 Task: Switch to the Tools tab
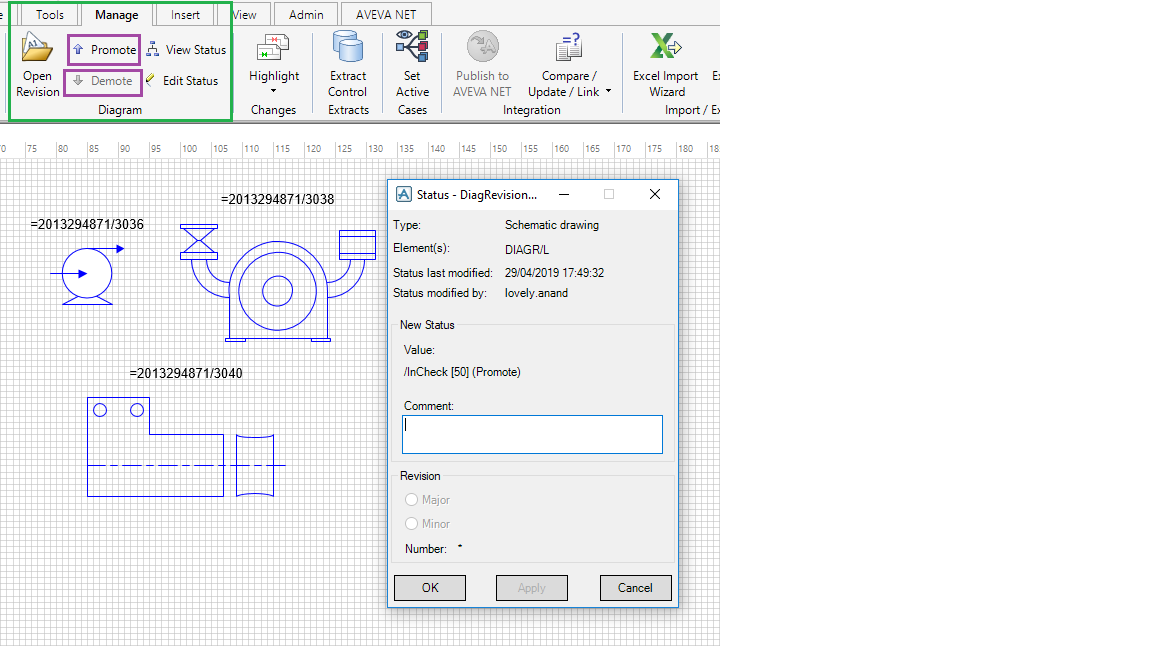click(x=48, y=14)
